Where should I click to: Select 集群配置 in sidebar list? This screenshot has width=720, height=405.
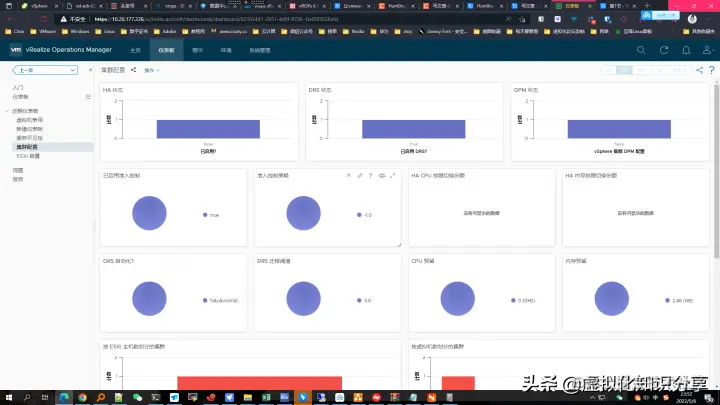(x=52, y=147)
